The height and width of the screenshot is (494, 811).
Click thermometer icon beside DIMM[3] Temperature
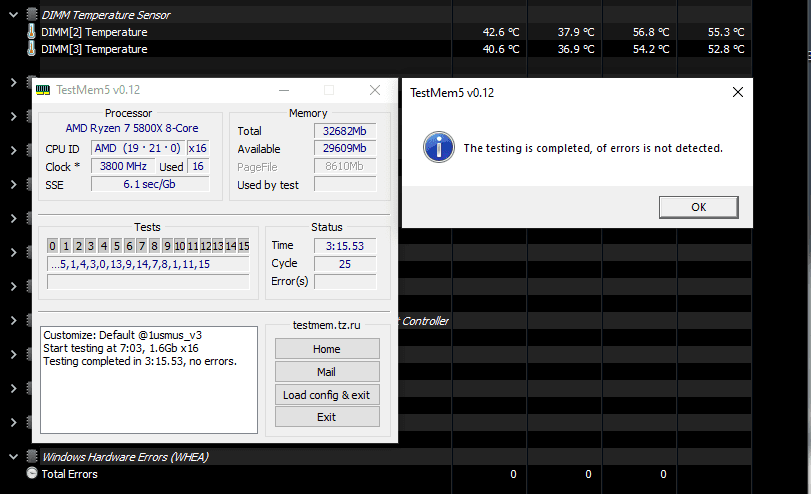(x=32, y=49)
